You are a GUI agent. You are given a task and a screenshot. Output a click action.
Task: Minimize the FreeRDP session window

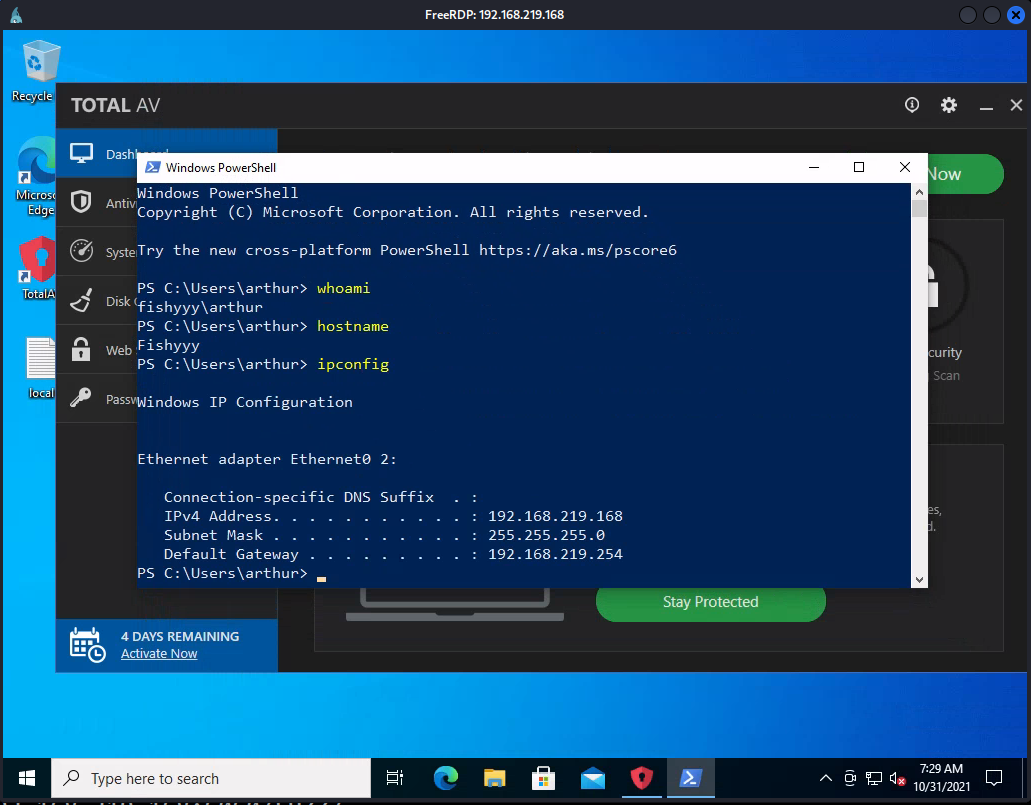[967, 14]
